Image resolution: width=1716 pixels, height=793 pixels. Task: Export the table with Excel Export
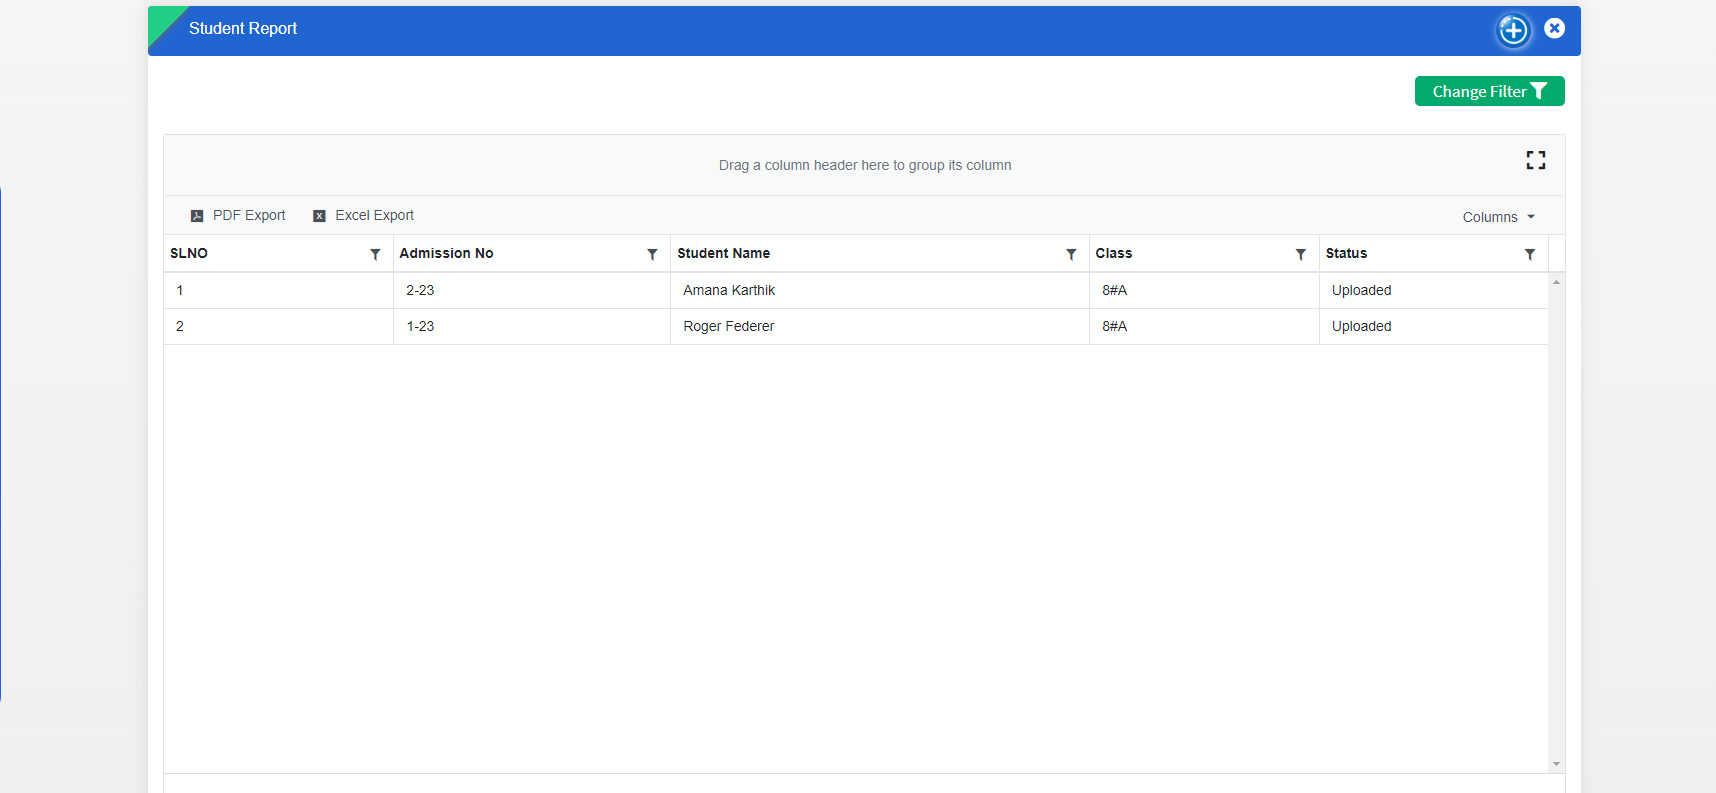[364, 215]
